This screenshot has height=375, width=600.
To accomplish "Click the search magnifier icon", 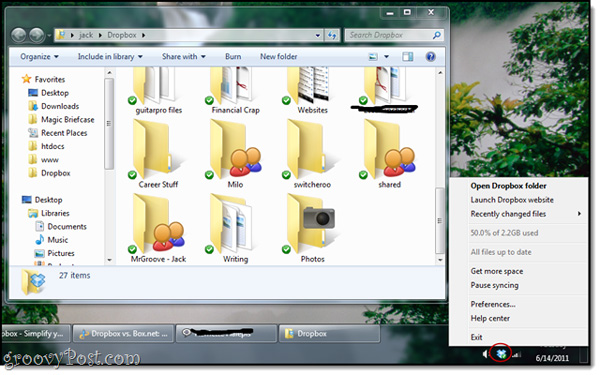I will click(x=436, y=35).
